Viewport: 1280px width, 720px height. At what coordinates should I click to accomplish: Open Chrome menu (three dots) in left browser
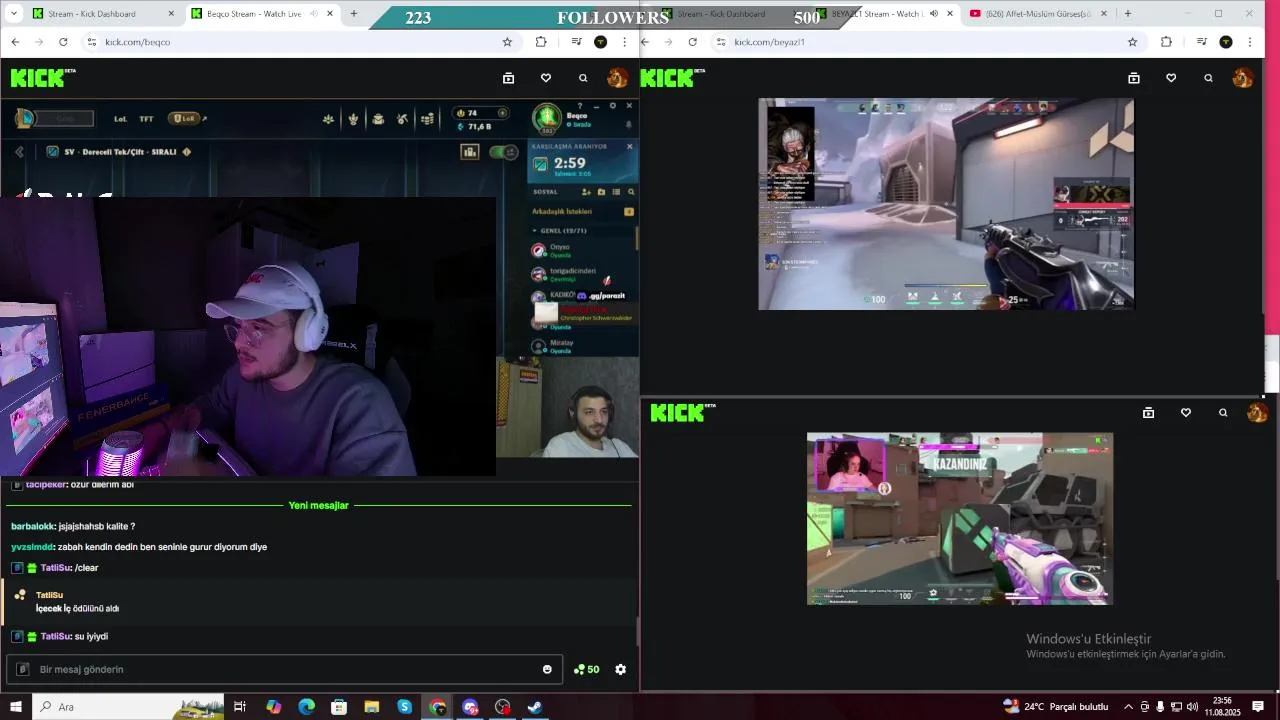625,42
